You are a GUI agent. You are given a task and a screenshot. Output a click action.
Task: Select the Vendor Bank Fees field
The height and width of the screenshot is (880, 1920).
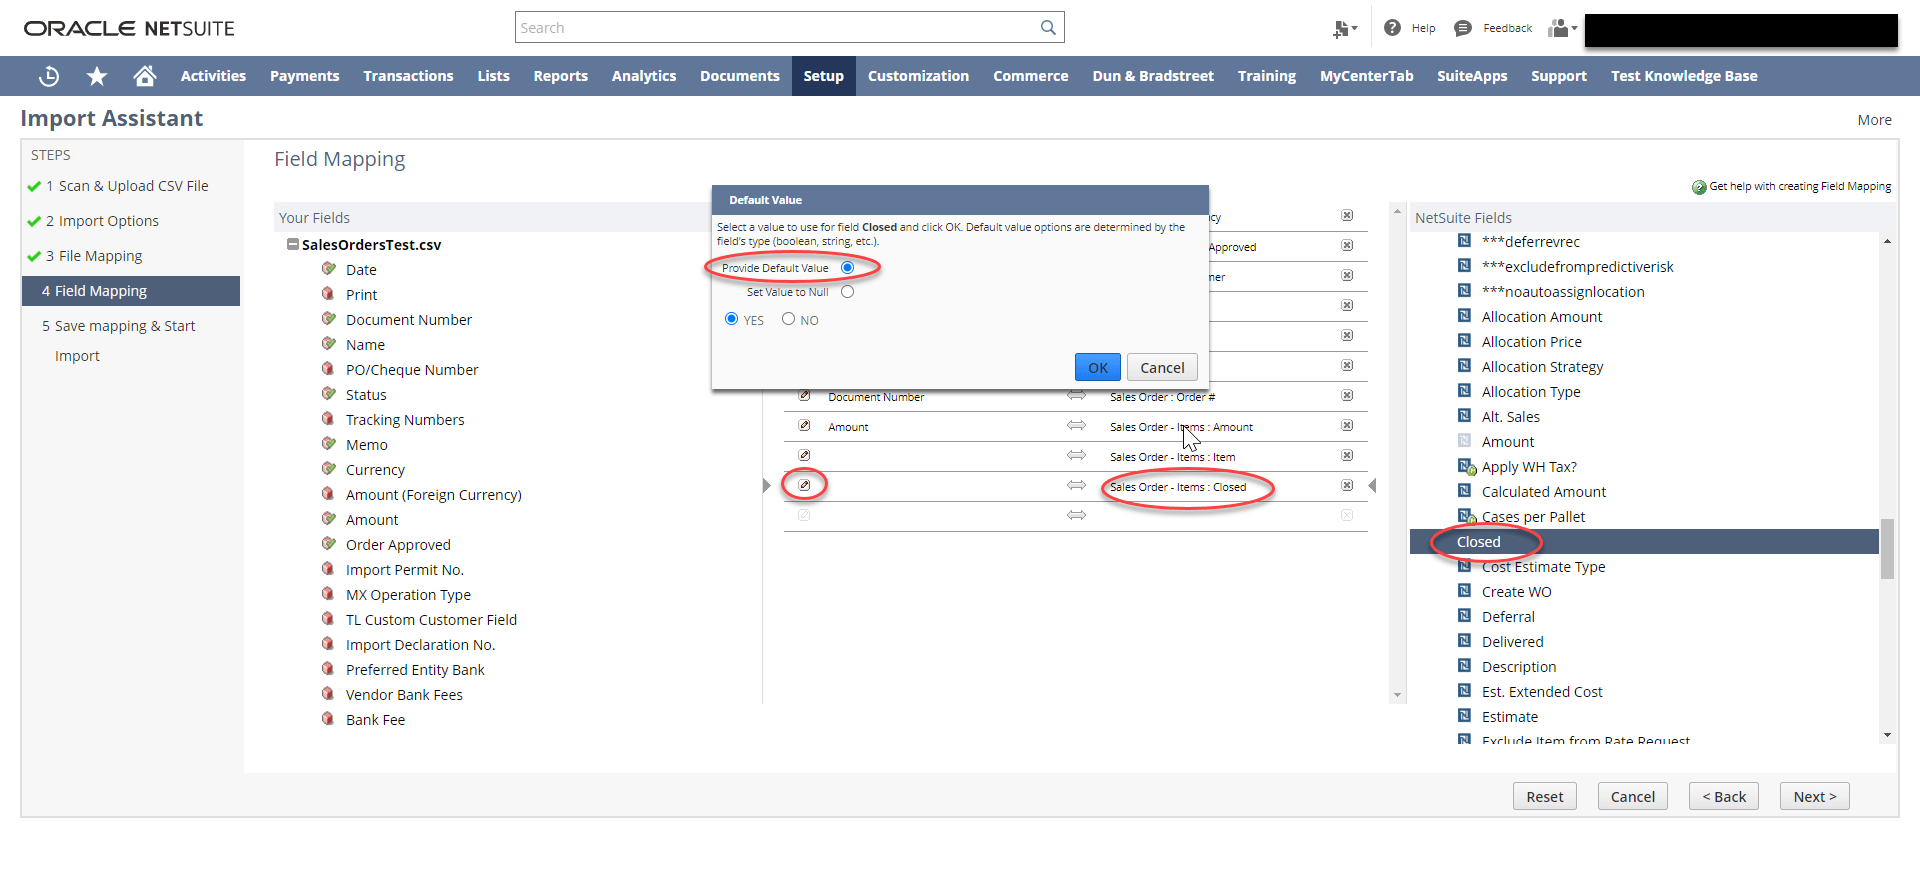pyautogui.click(x=404, y=695)
